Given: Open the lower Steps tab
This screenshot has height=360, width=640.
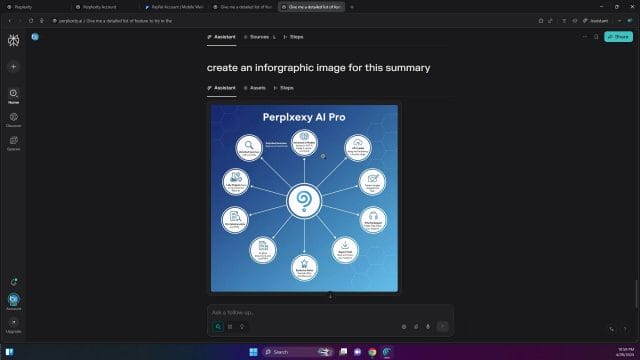Looking at the screenshot, I should (x=284, y=88).
